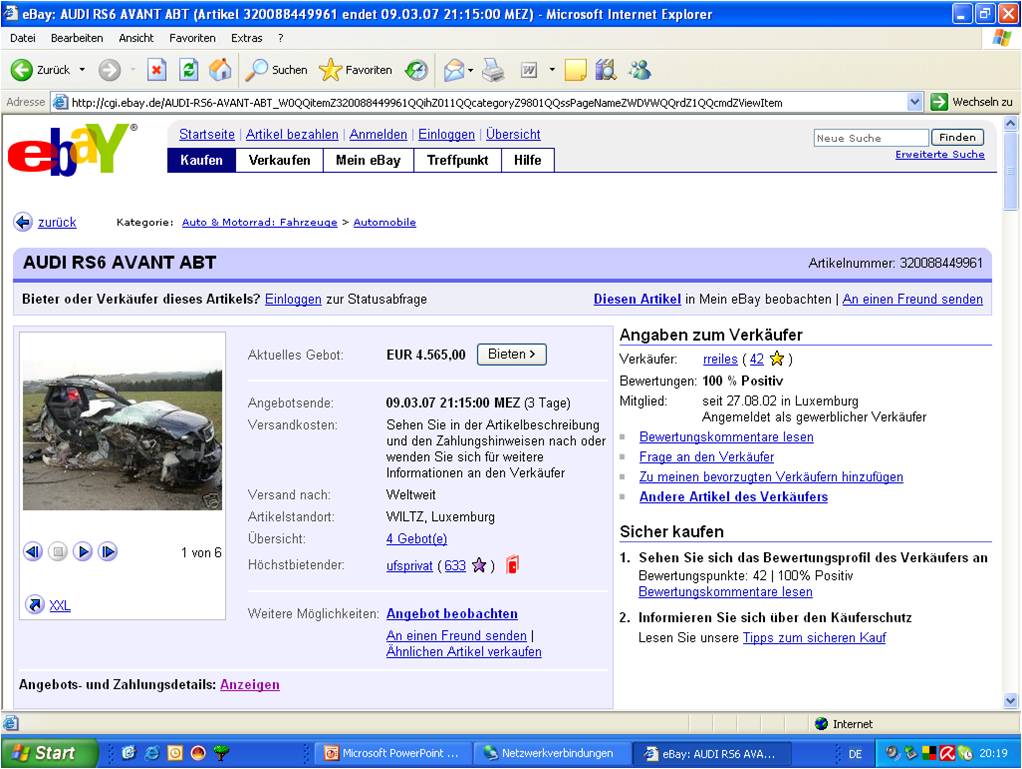Open the Research books toolbar icon

[606, 70]
